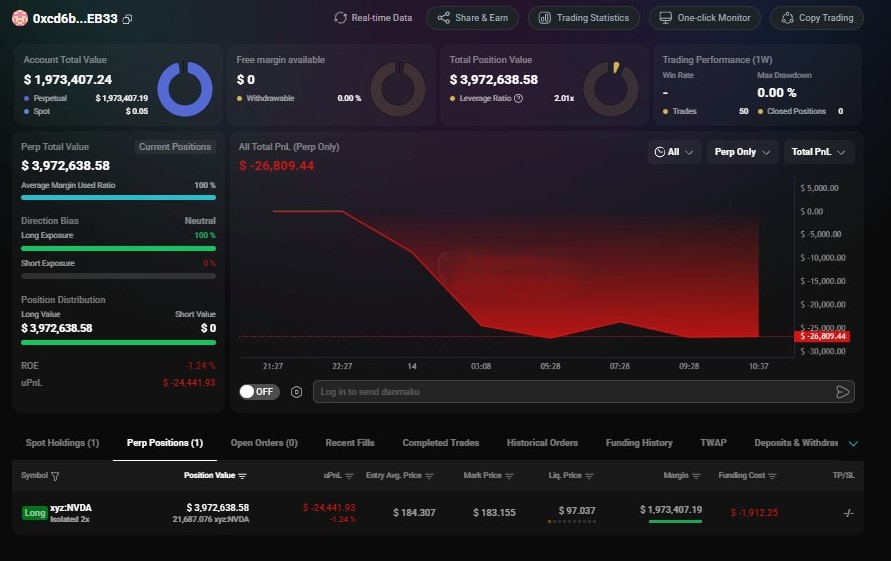Expand the Total PnL dropdown
Screen dimensions: 891x561
[x=818, y=152]
